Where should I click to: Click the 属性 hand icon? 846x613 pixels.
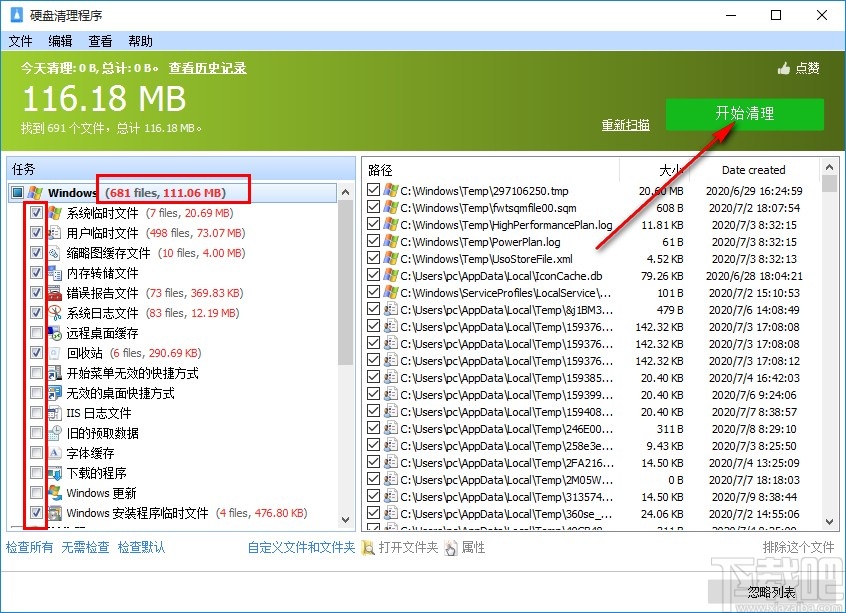451,548
